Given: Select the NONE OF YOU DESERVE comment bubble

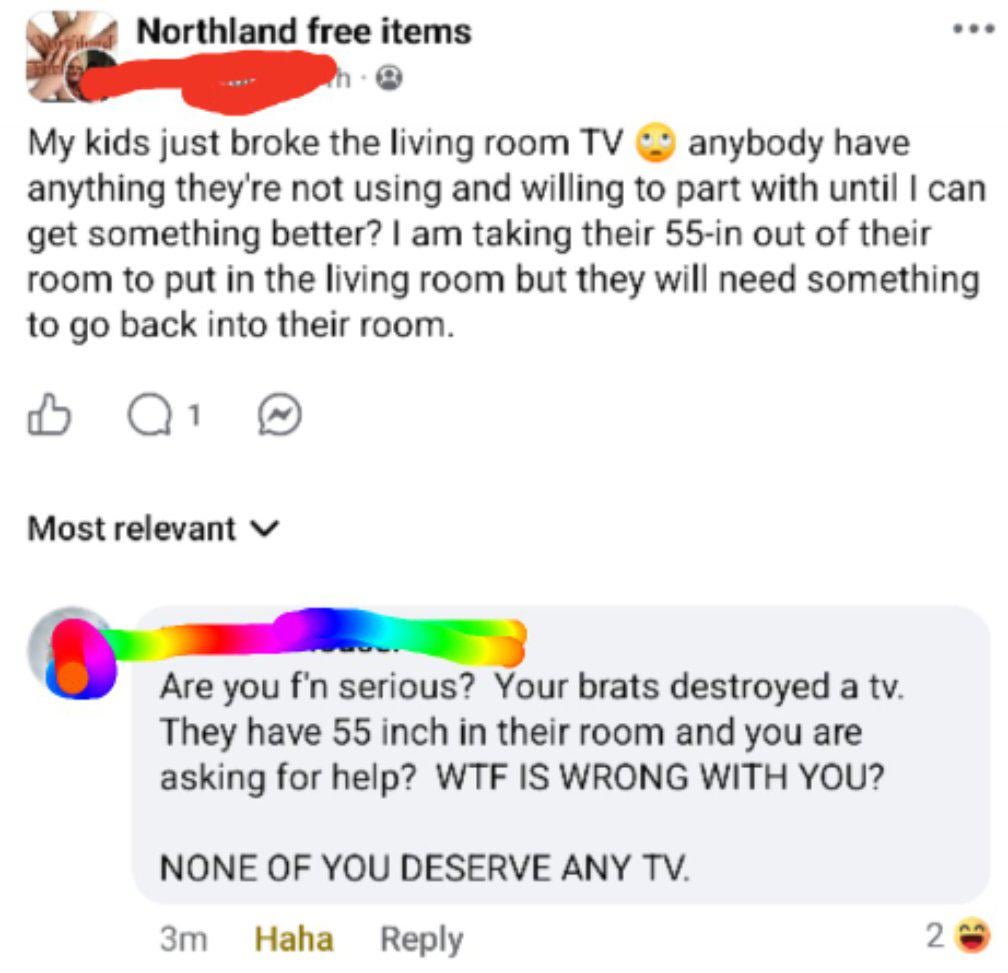Looking at the screenshot, I should tap(561, 754).
